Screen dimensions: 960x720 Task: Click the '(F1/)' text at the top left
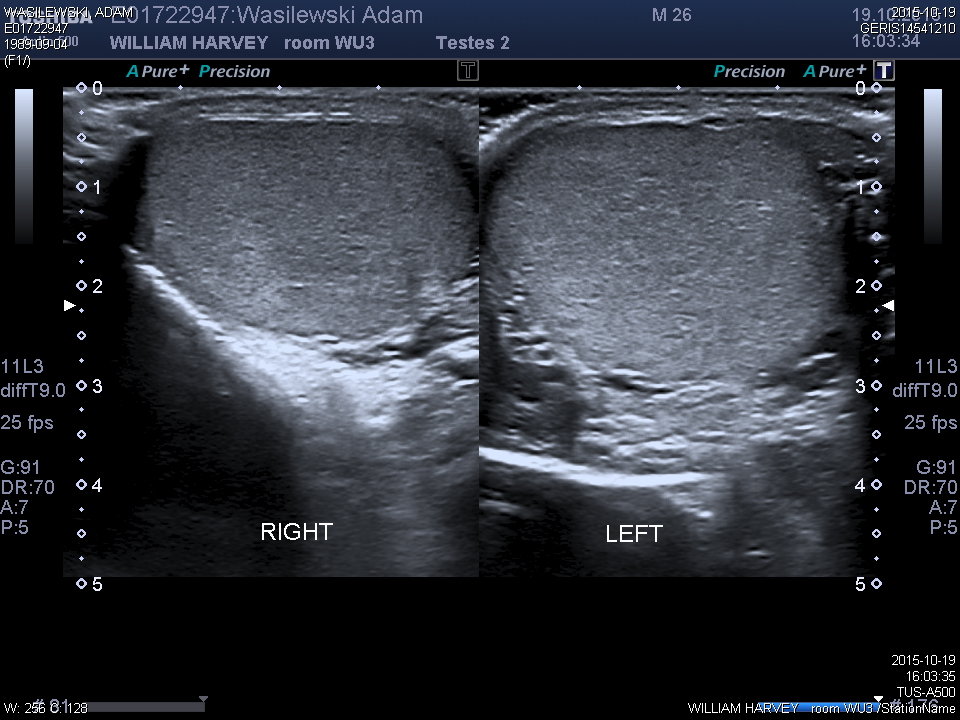17,61
